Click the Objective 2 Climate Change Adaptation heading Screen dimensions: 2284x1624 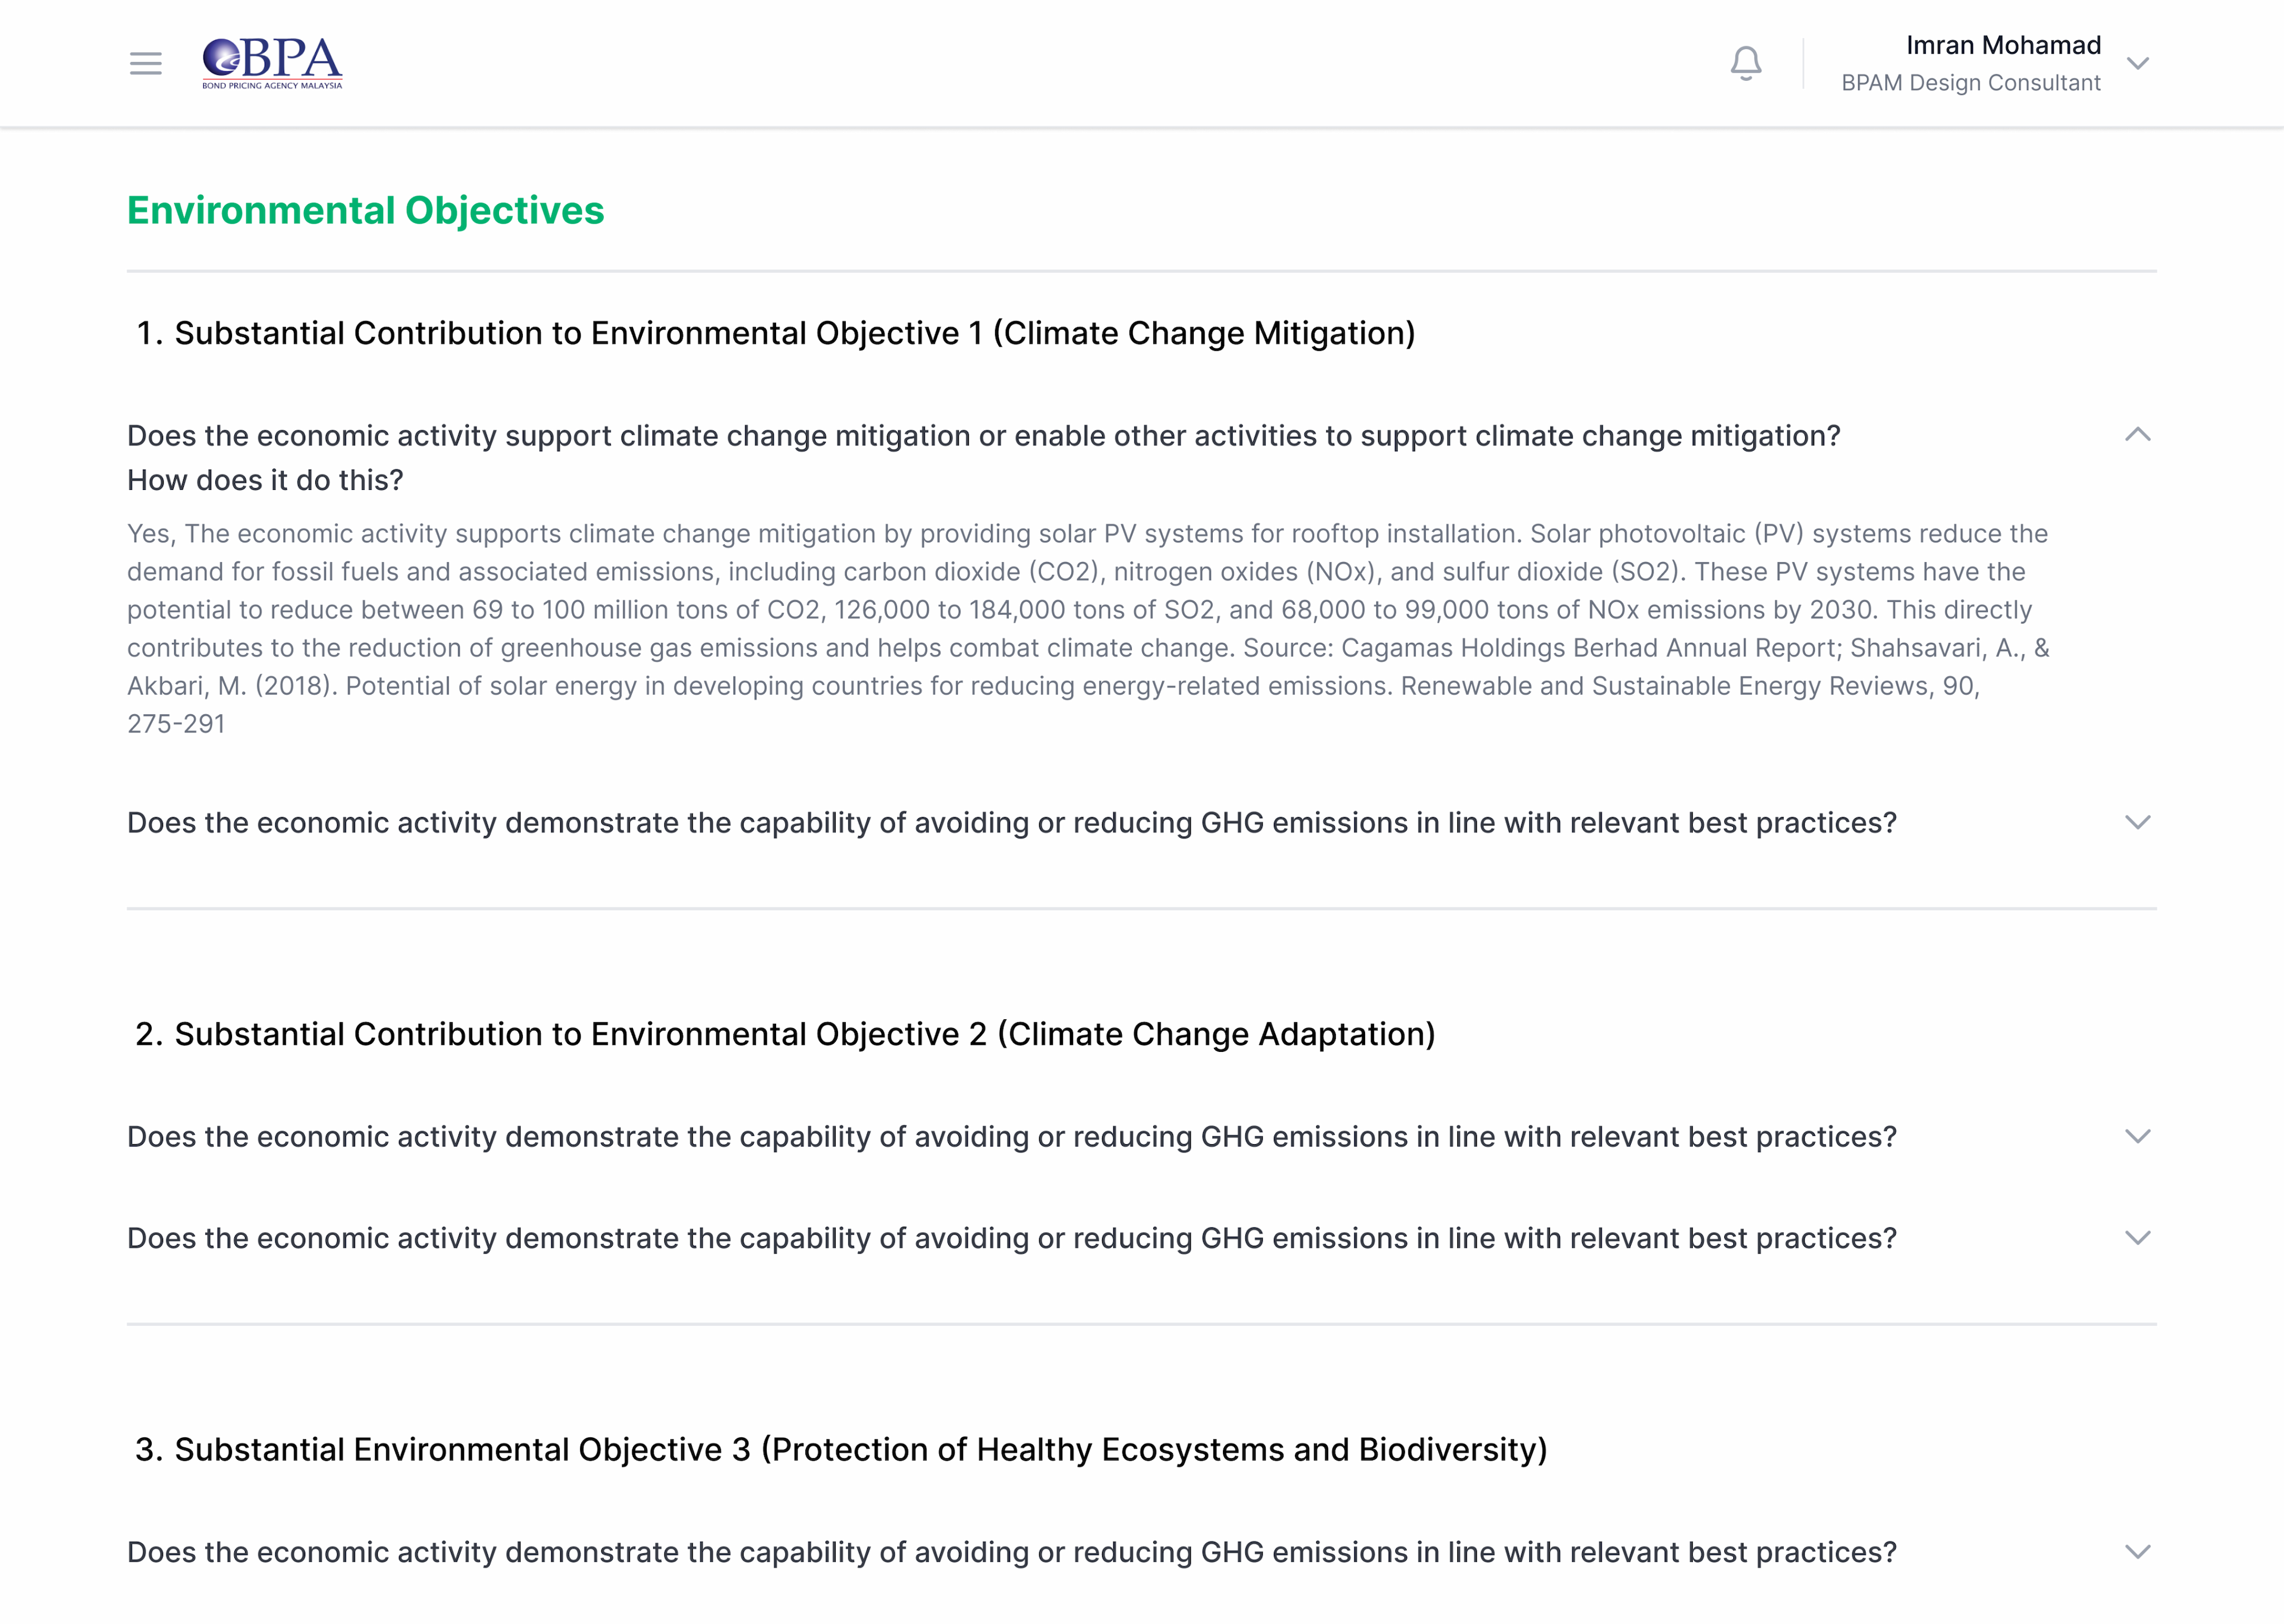tap(786, 1034)
